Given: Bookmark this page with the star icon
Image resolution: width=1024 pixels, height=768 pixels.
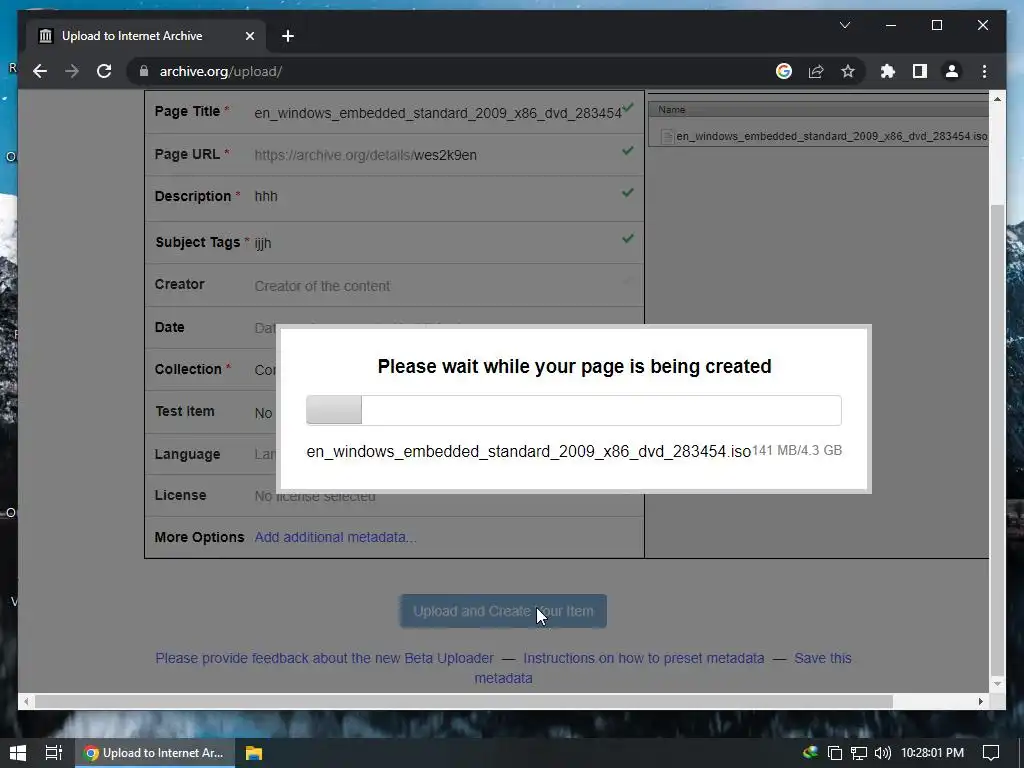Looking at the screenshot, I should pyautogui.click(x=848, y=71).
